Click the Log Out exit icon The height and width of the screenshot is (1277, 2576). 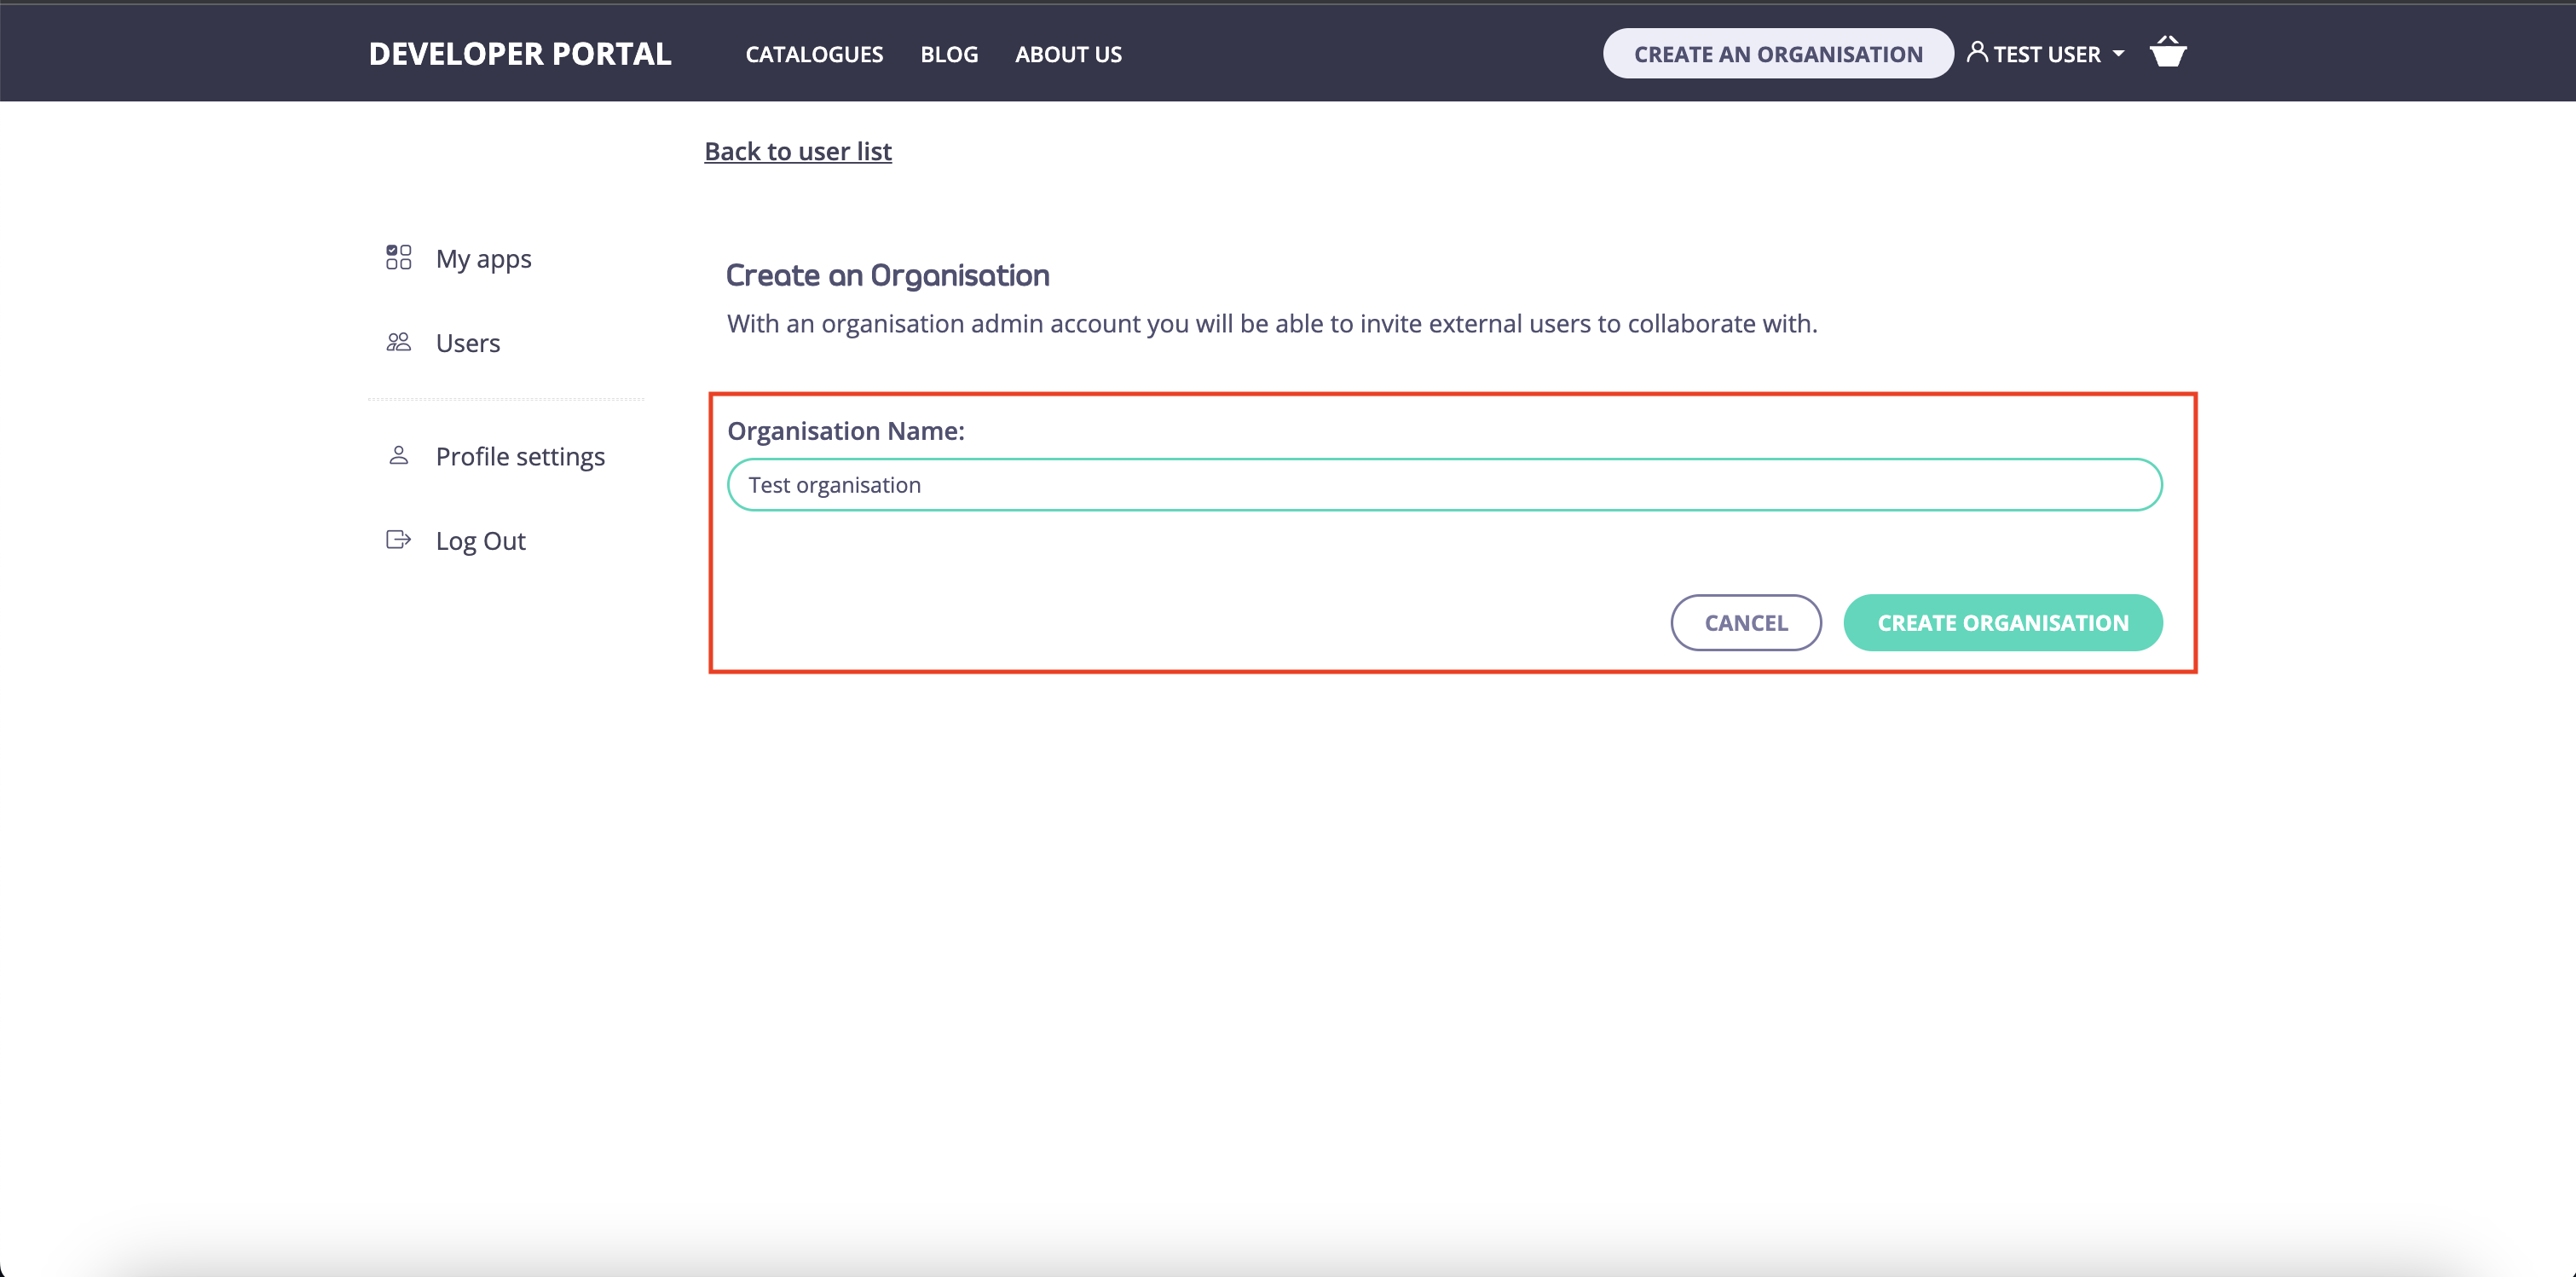pyautogui.click(x=399, y=540)
